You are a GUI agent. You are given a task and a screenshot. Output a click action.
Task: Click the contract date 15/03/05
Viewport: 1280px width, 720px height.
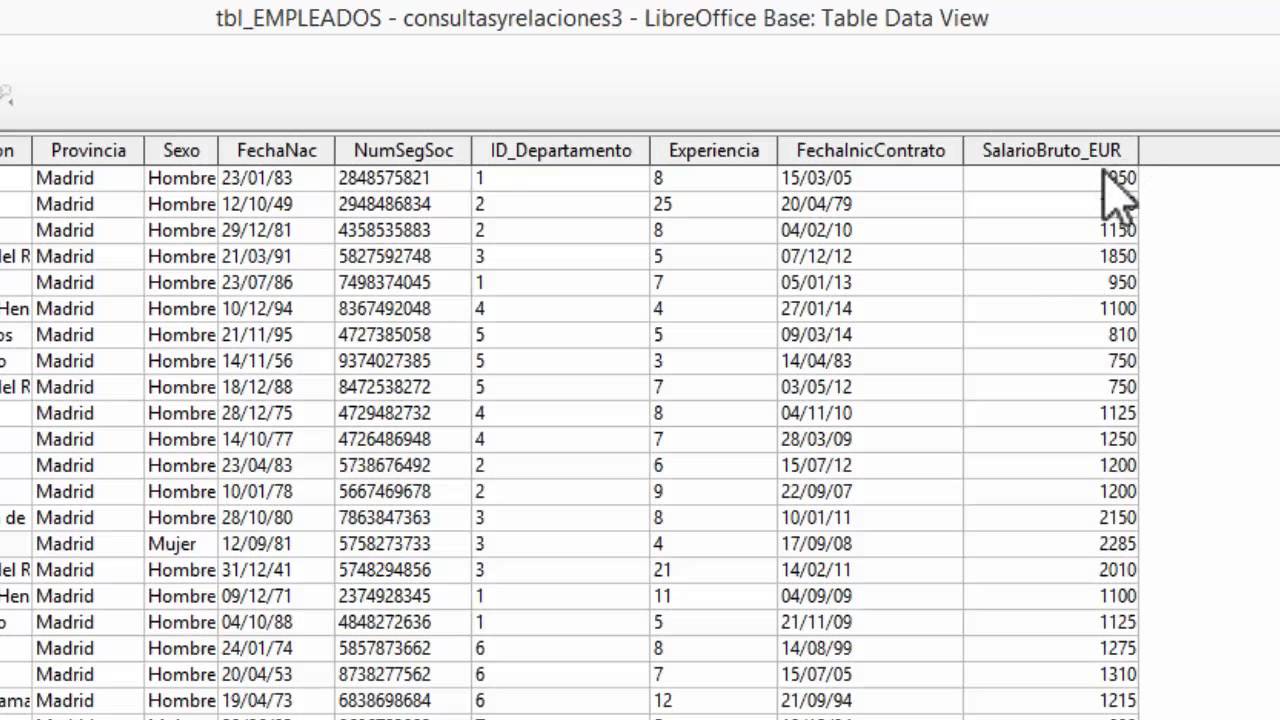coord(870,178)
